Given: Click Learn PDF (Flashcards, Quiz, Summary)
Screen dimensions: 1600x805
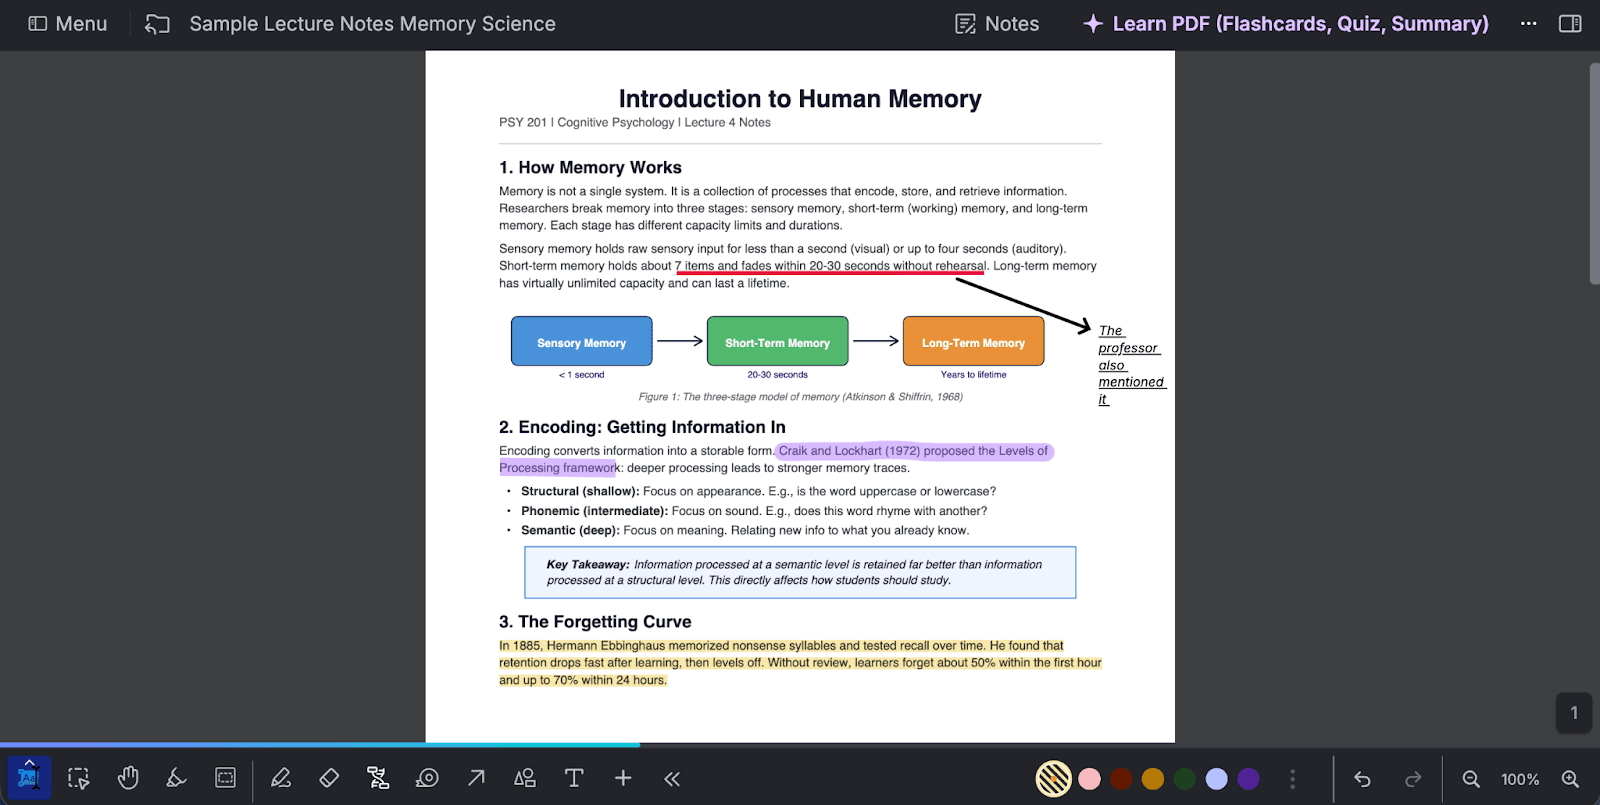Looking at the screenshot, I should click(x=1286, y=24).
